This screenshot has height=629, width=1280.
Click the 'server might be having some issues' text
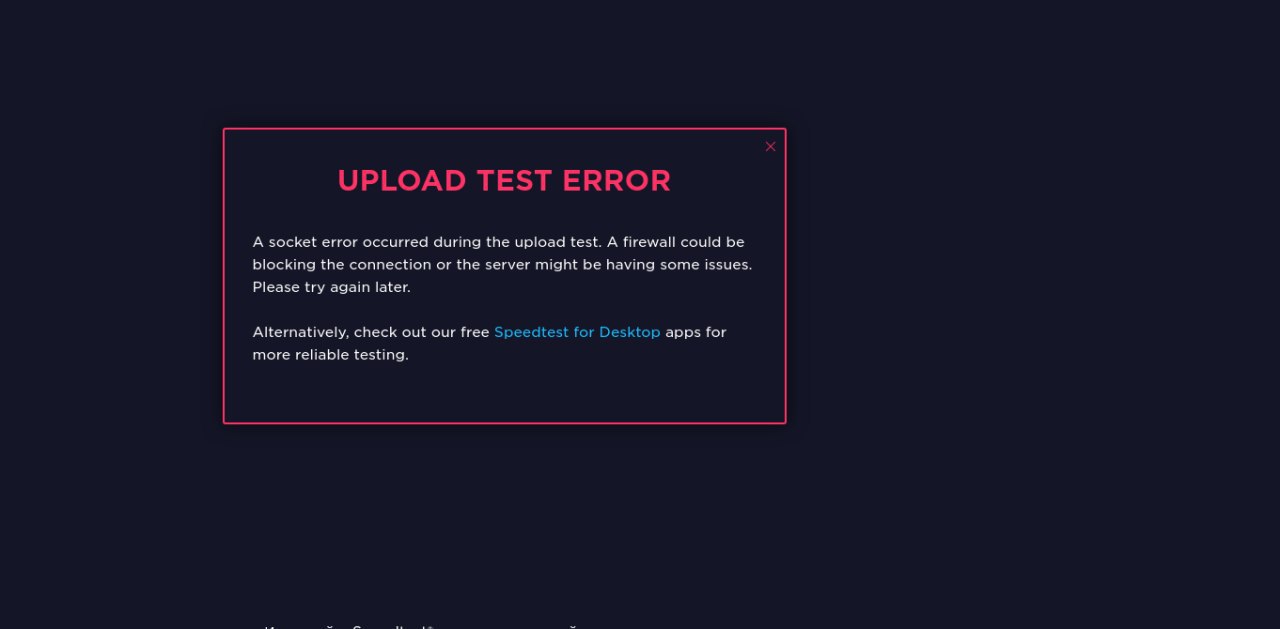618,265
